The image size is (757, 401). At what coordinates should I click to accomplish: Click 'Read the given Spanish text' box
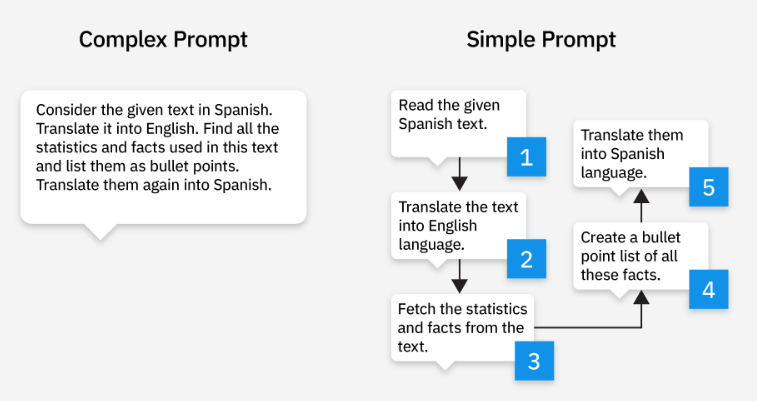(x=458, y=124)
